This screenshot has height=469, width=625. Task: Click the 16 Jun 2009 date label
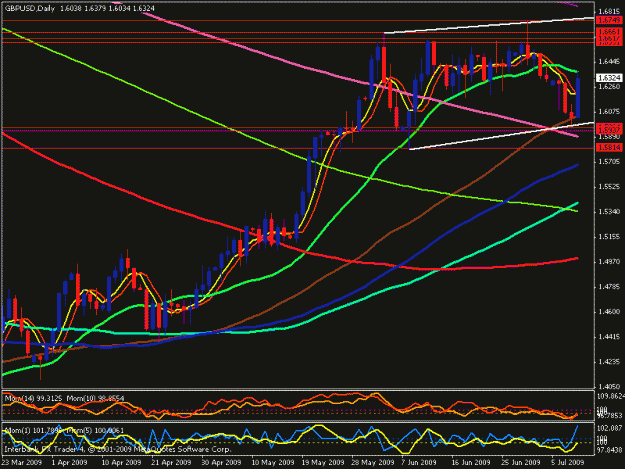pos(471,462)
